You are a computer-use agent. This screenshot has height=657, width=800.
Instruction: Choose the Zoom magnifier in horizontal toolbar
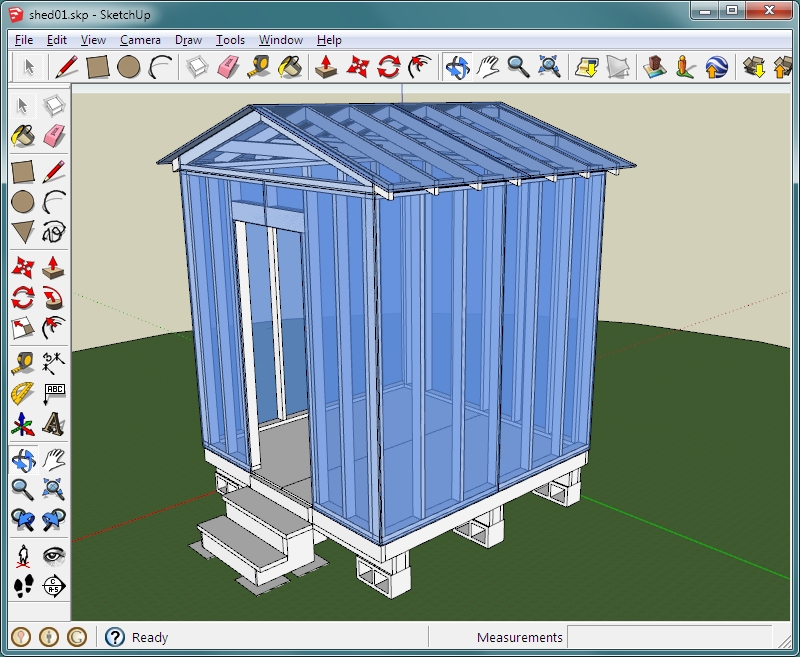tap(518, 67)
